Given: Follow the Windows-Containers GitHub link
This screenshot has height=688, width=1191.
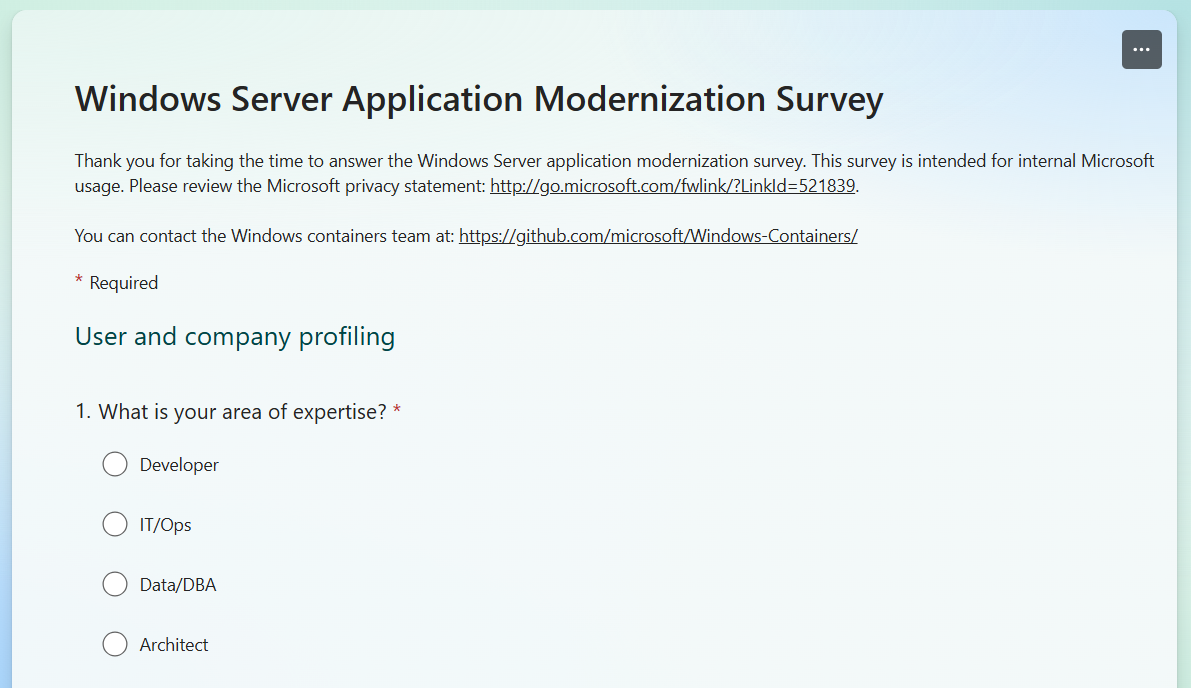Looking at the screenshot, I should coord(658,235).
